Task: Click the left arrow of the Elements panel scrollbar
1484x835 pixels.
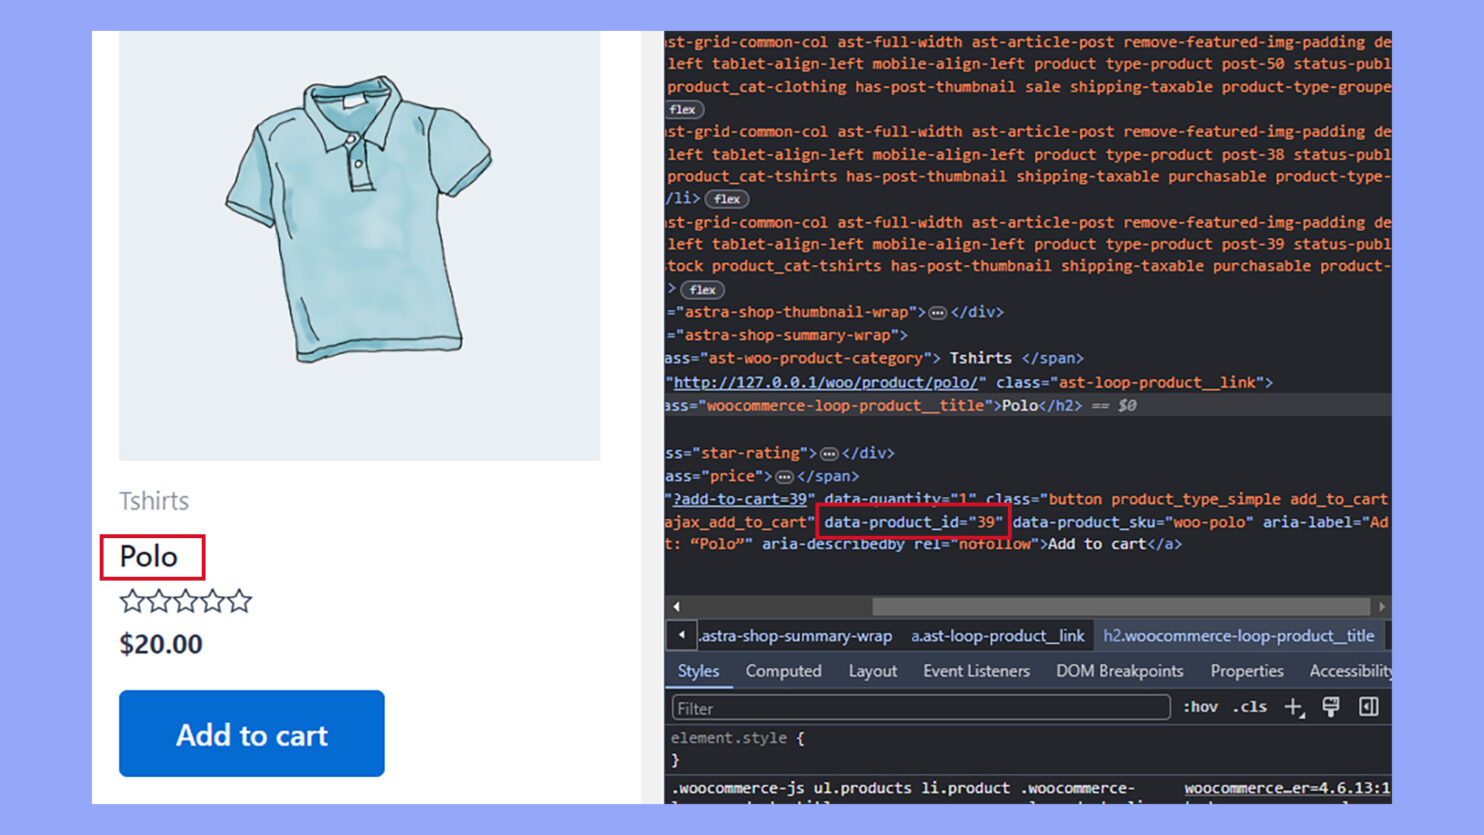Action: pos(675,606)
